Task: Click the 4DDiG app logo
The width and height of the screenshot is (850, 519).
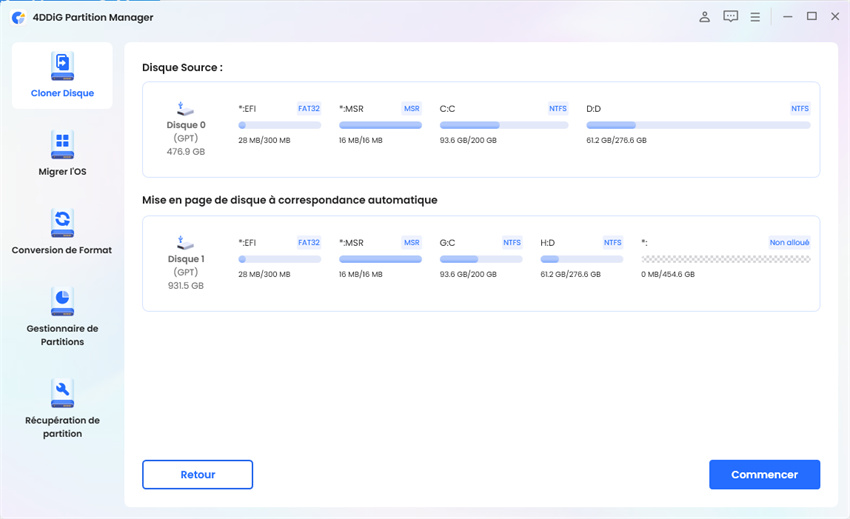Action: click(x=19, y=17)
